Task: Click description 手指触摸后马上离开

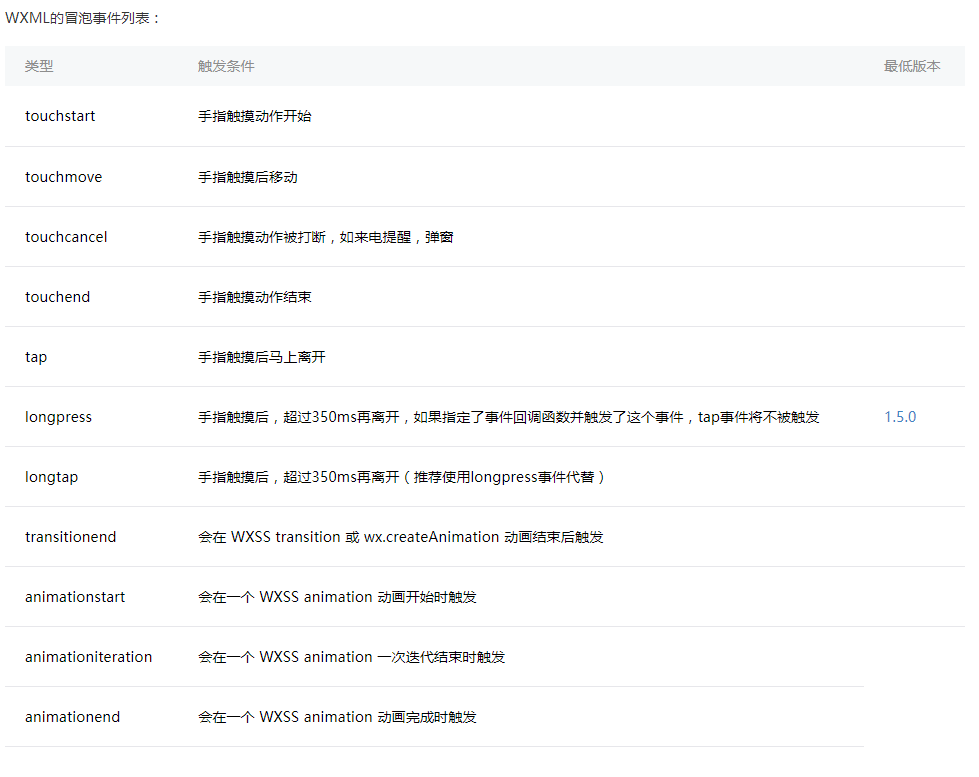Action: tap(262, 357)
